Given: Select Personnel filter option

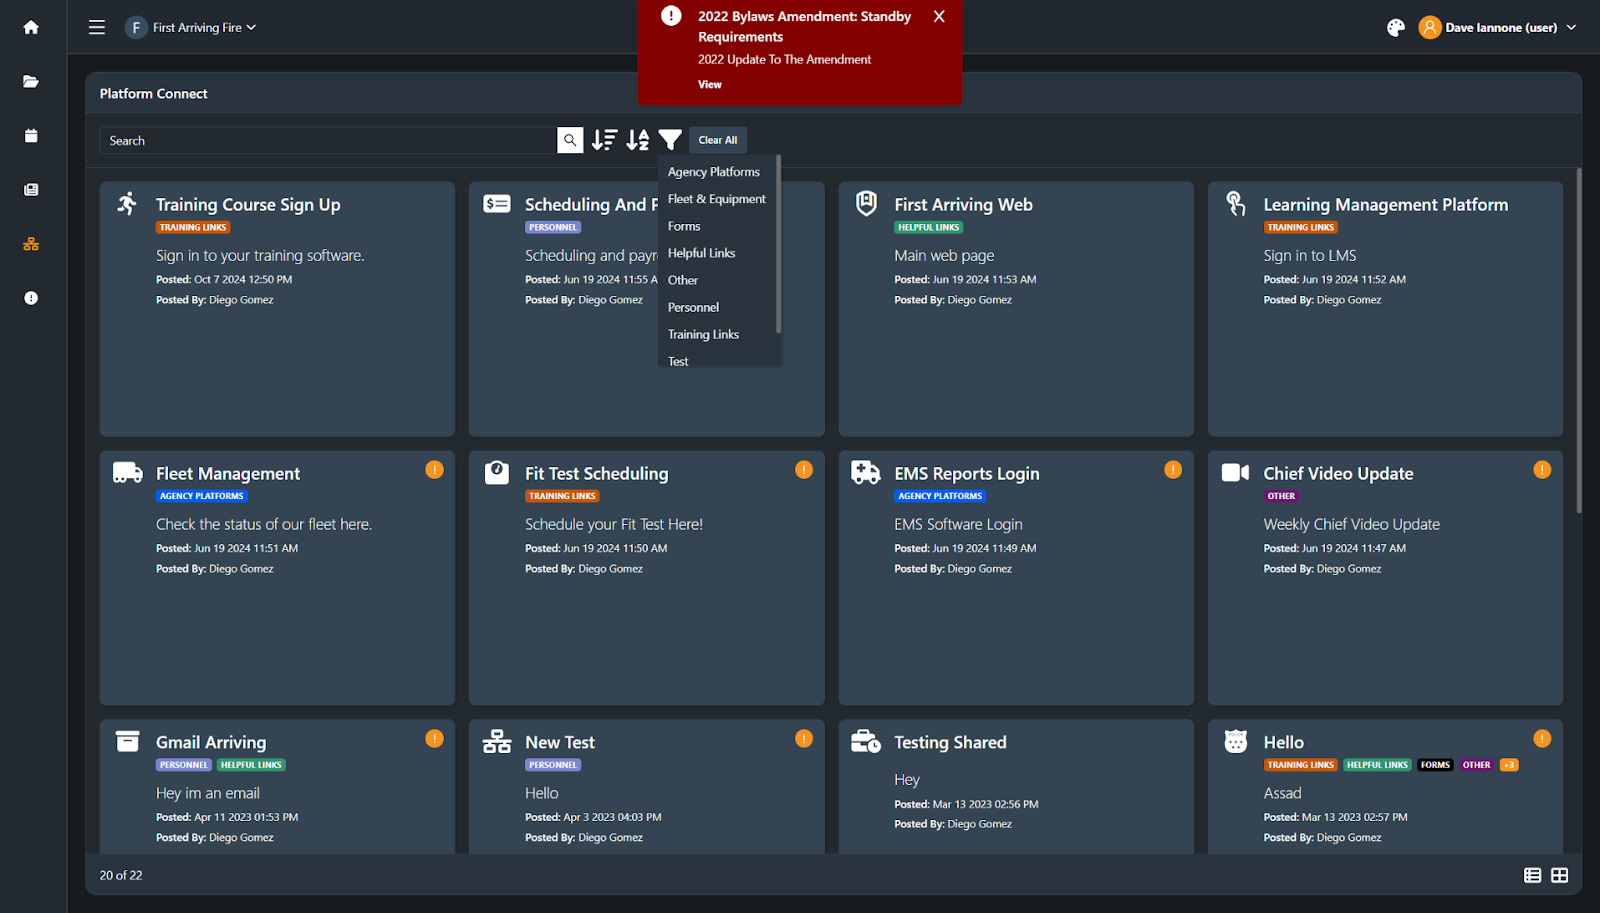Looking at the screenshot, I should [x=693, y=307].
